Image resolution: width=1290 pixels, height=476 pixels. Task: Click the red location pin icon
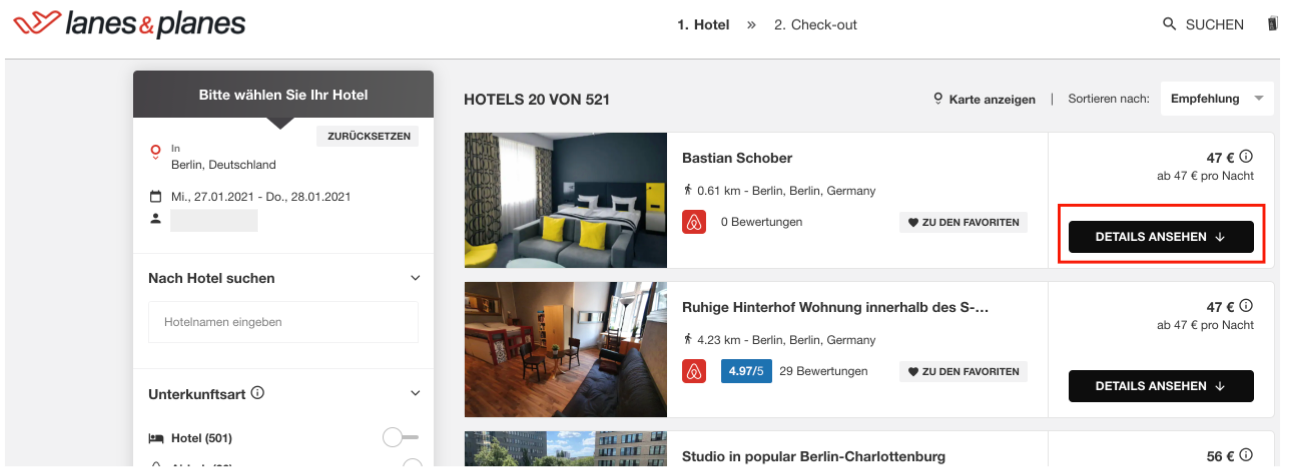[x=155, y=152]
